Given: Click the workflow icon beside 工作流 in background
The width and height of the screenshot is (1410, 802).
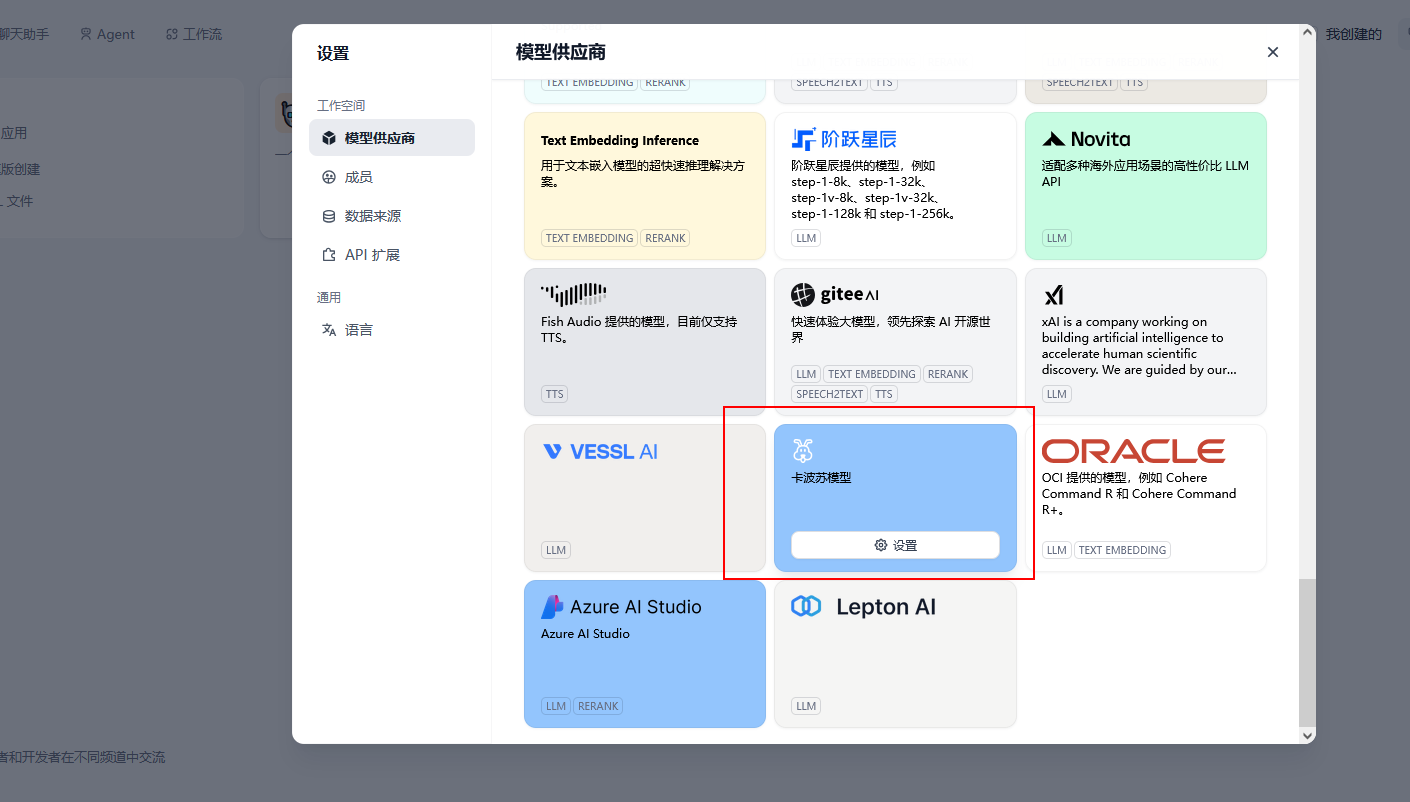Looking at the screenshot, I should (x=172, y=34).
